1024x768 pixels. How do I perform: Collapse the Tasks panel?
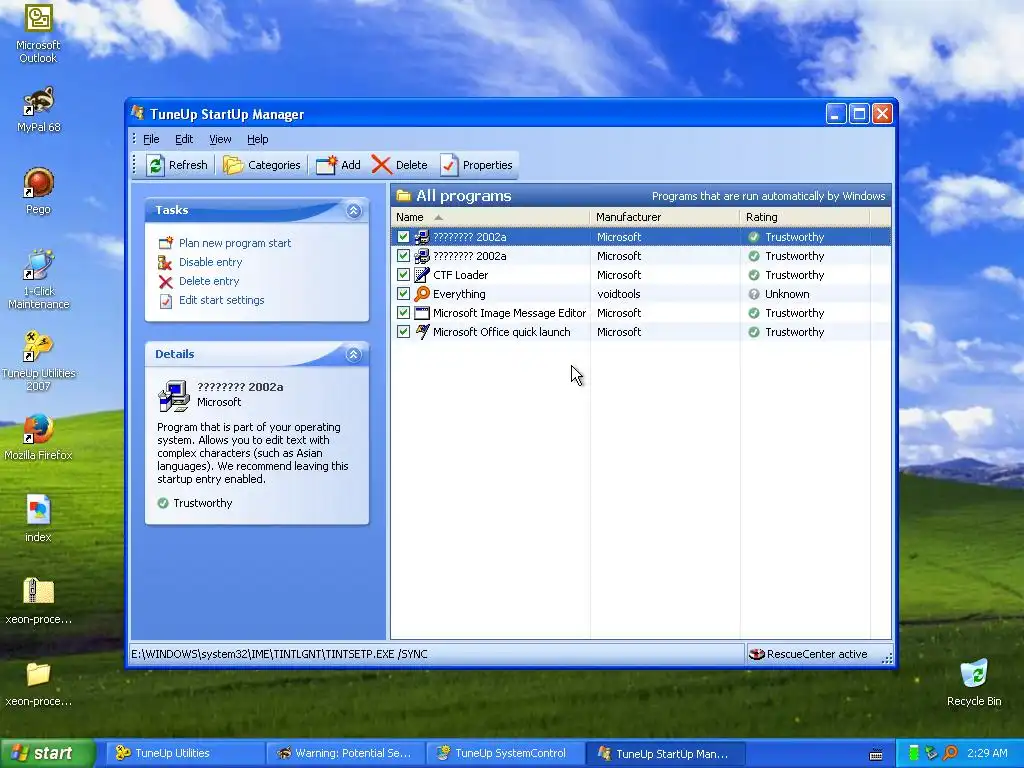pos(353,210)
